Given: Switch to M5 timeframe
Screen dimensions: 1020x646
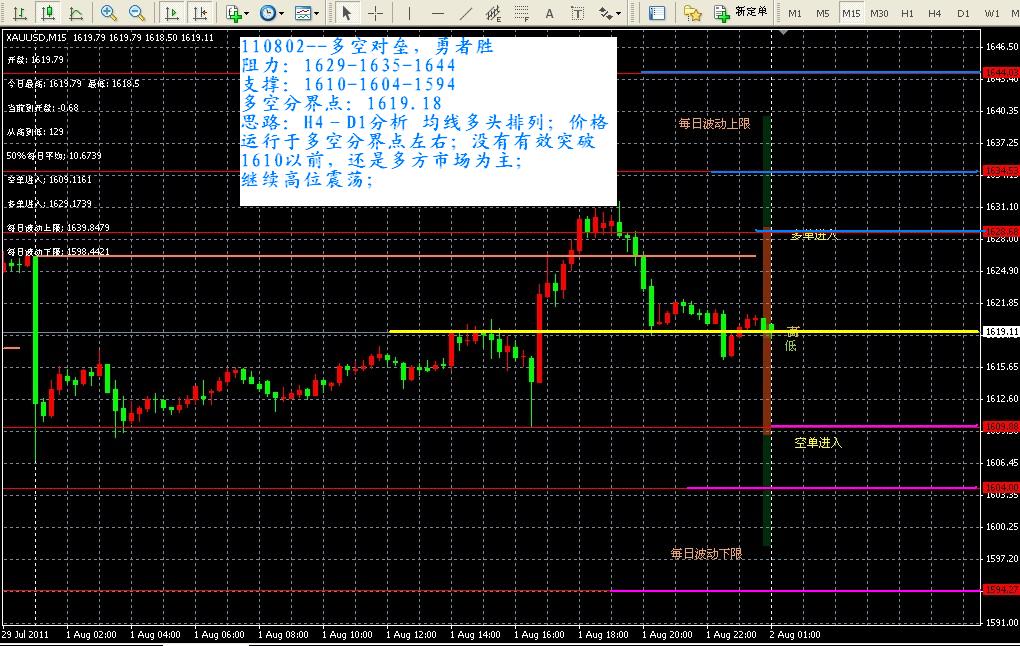Looking at the screenshot, I should 823,13.
